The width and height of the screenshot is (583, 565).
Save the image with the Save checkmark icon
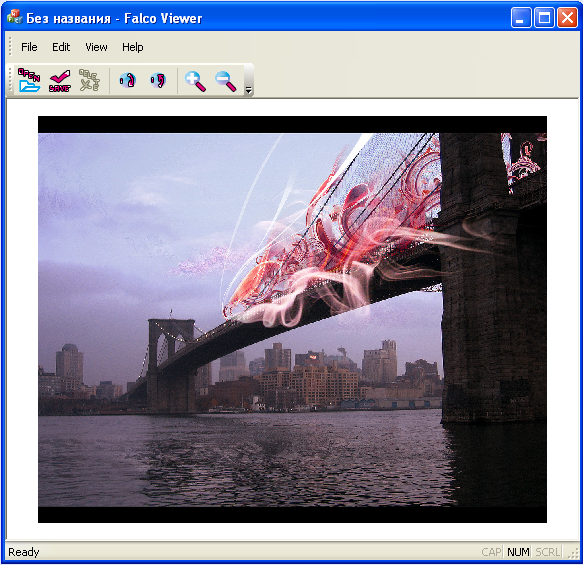59,80
